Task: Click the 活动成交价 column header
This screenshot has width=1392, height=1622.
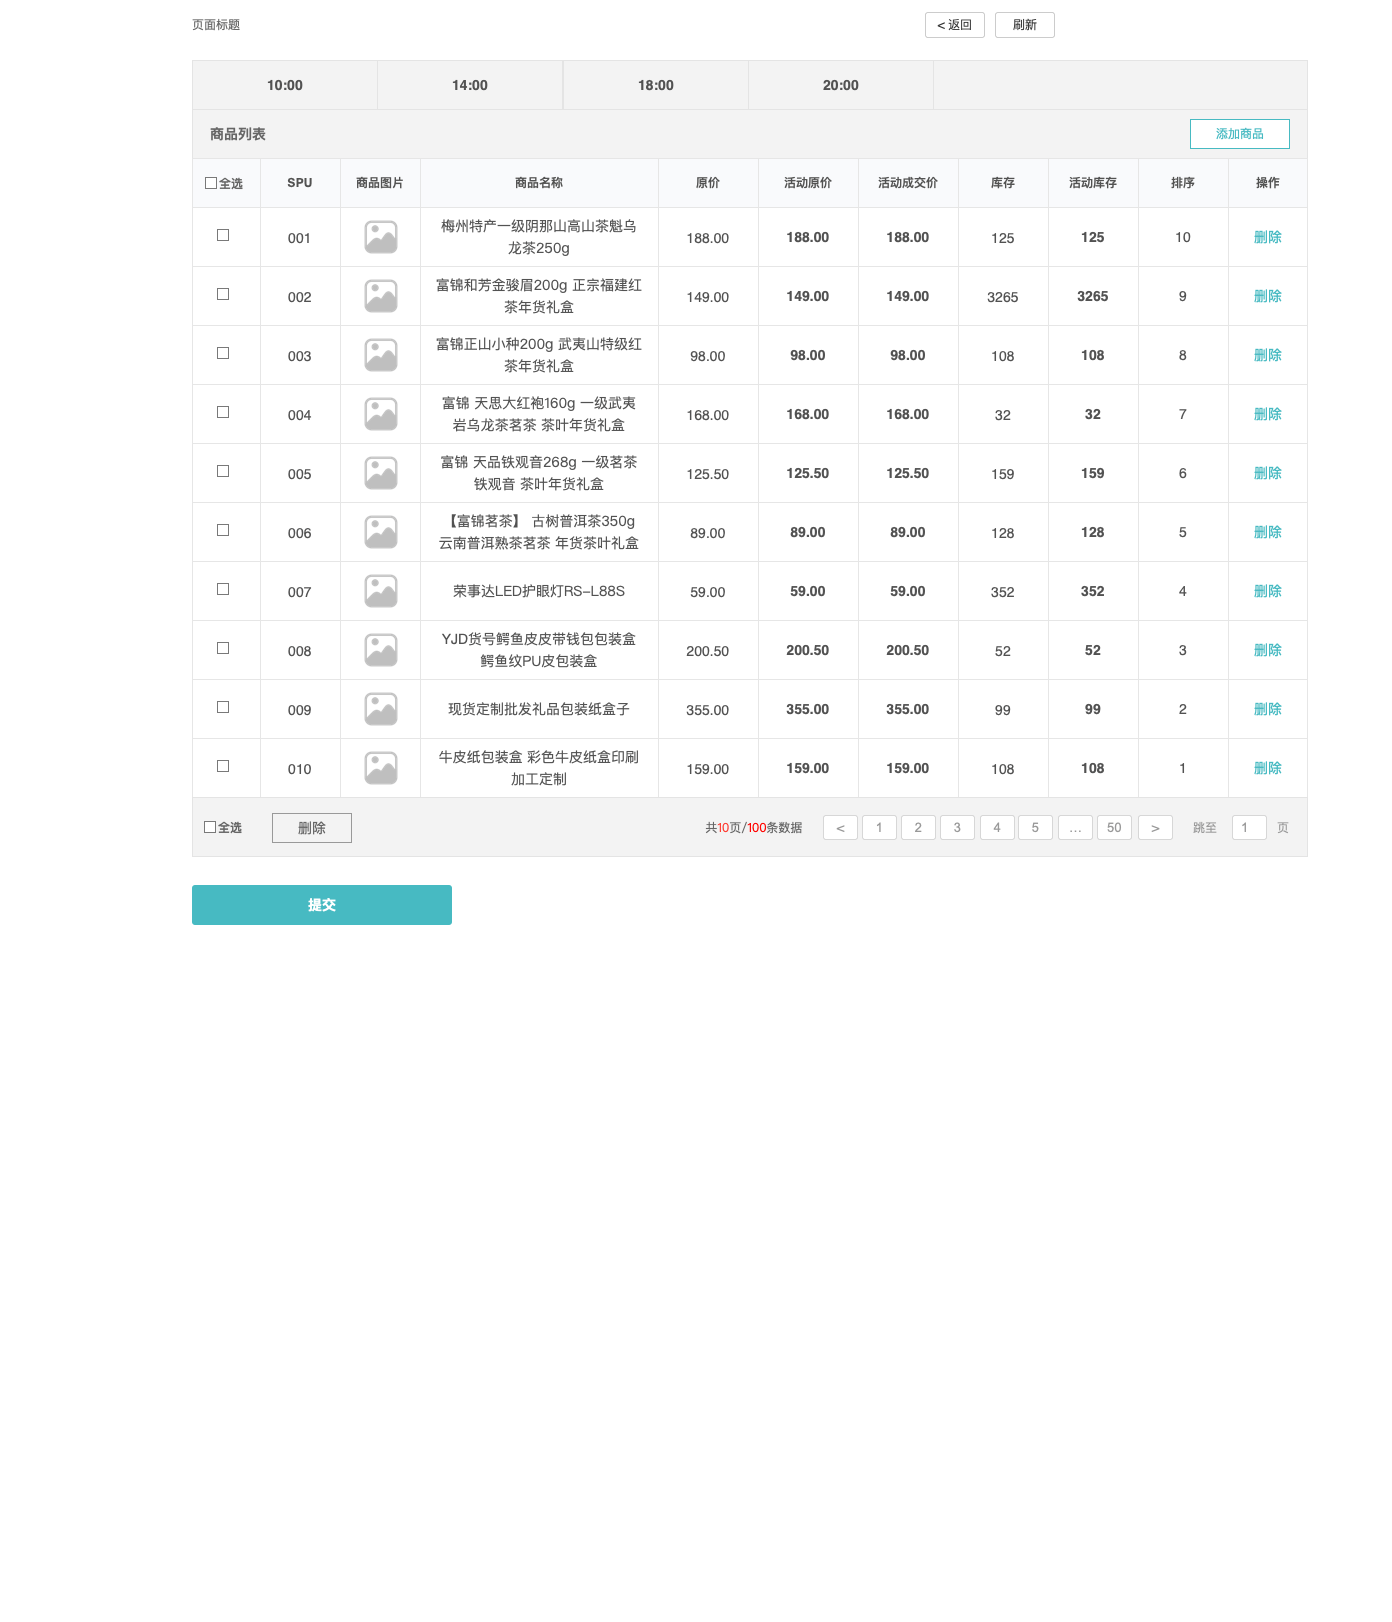Action: click(908, 183)
